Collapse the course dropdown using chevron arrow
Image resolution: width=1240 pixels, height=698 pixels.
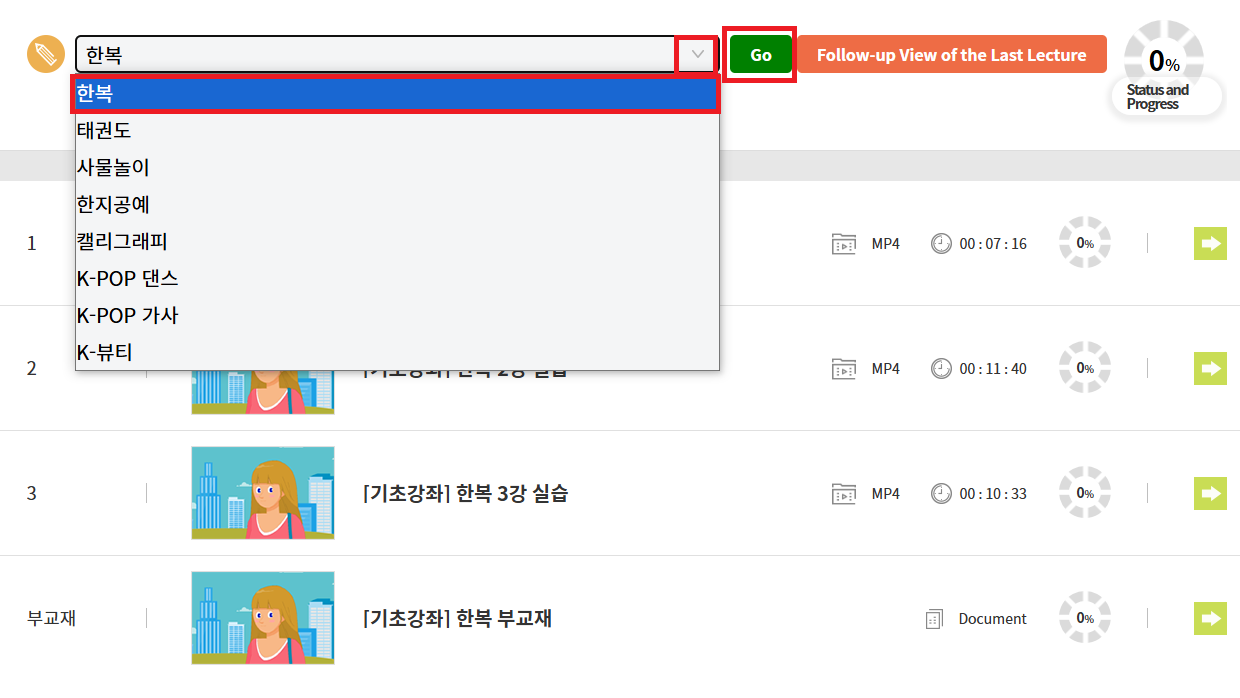coord(698,54)
